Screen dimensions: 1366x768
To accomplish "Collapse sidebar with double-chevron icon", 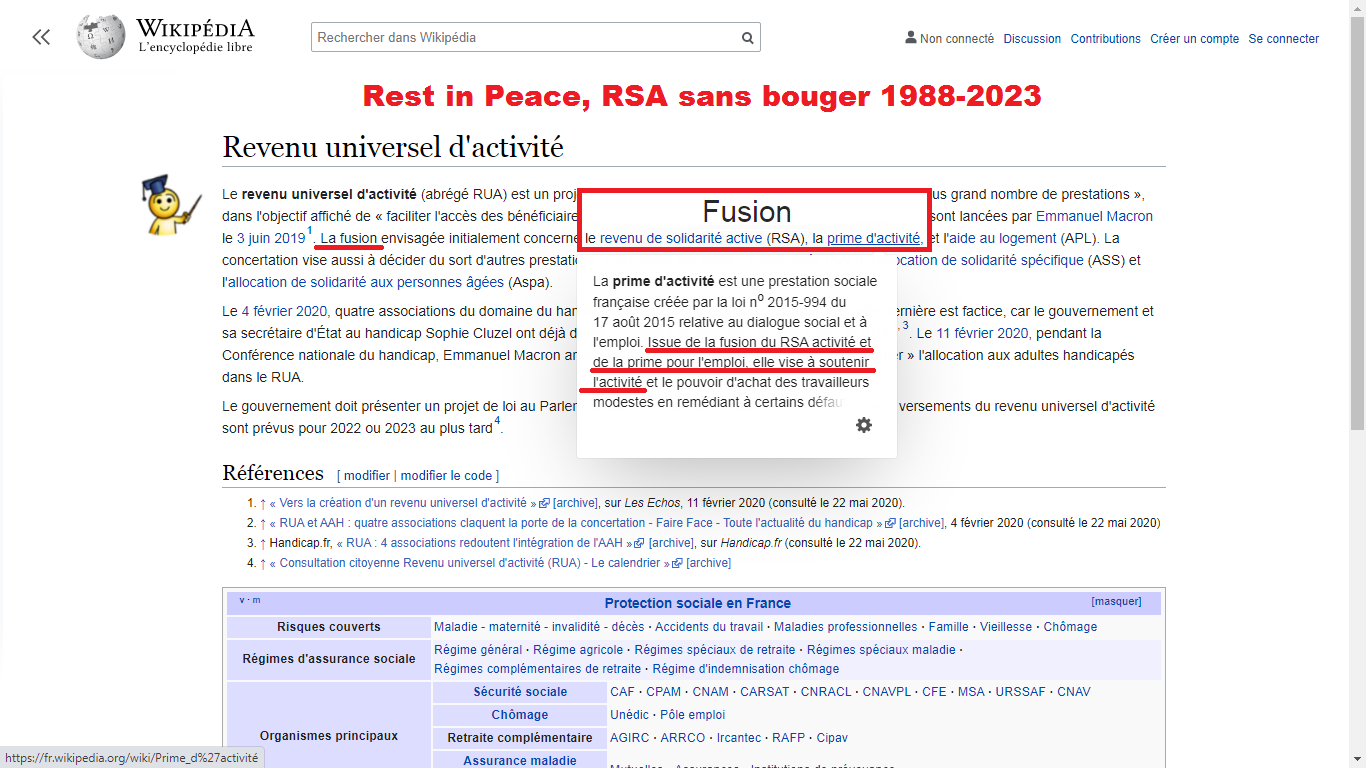I will (41, 38).
